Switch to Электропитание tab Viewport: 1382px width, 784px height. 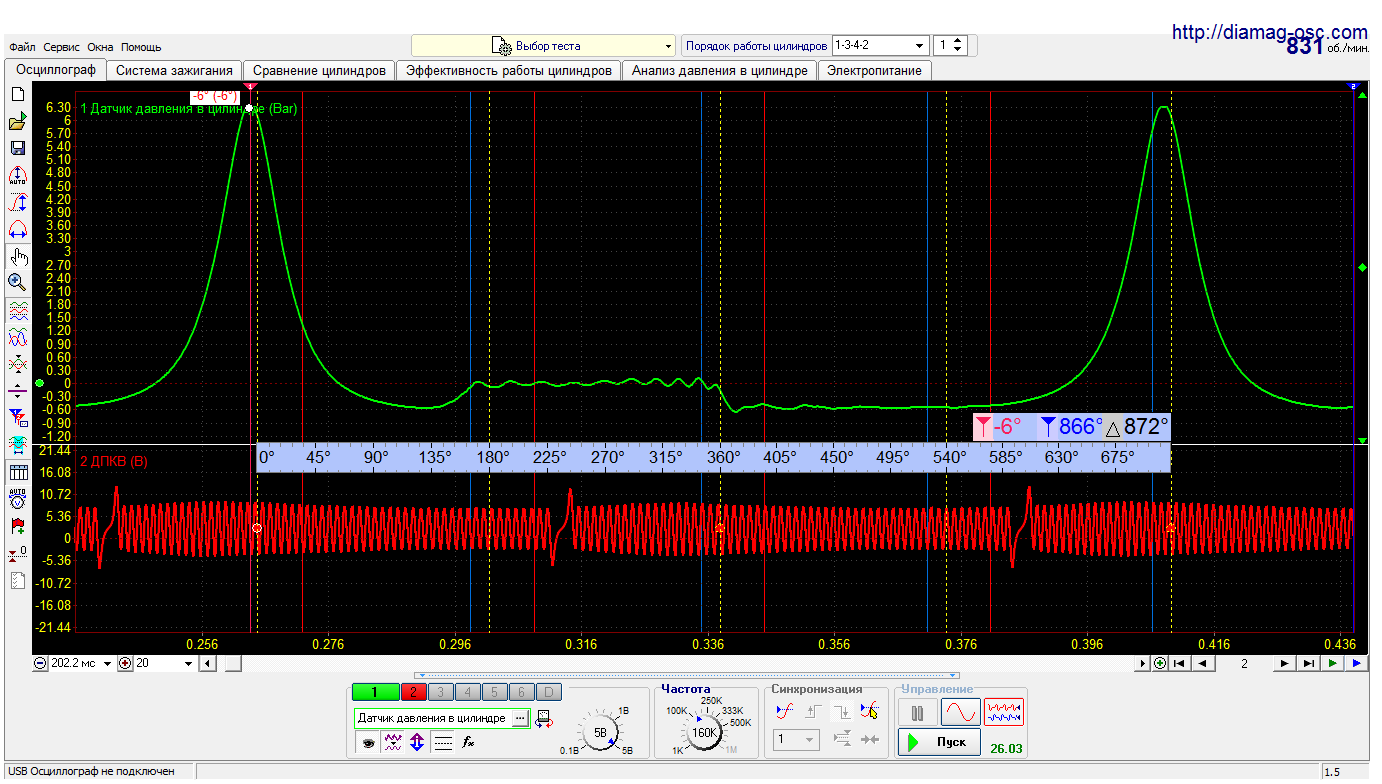click(874, 70)
